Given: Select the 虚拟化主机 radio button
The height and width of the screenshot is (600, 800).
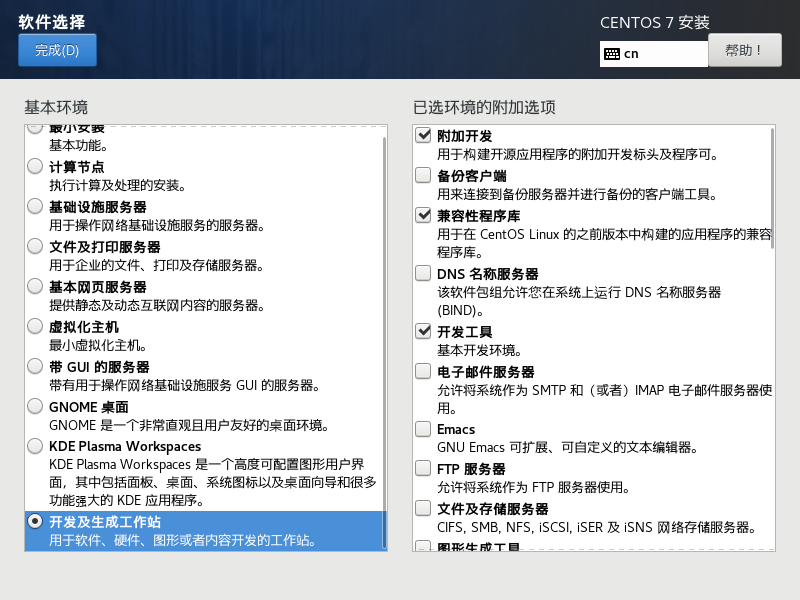Looking at the screenshot, I should [x=35, y=326].
